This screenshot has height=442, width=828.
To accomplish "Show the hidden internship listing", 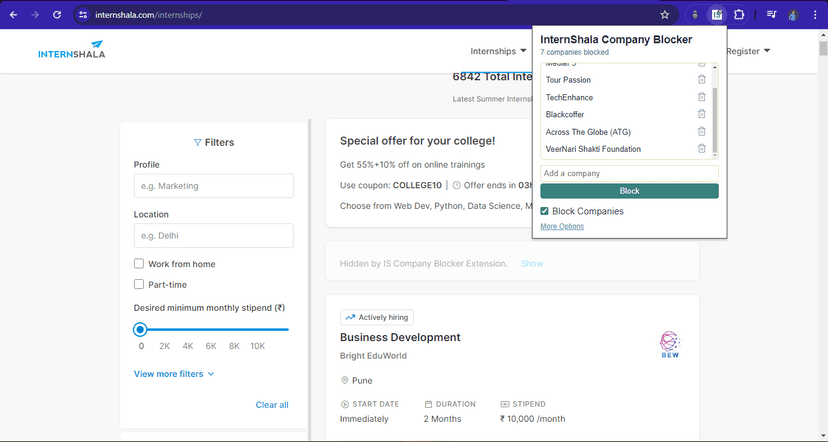I will click(x=532, y=264).
